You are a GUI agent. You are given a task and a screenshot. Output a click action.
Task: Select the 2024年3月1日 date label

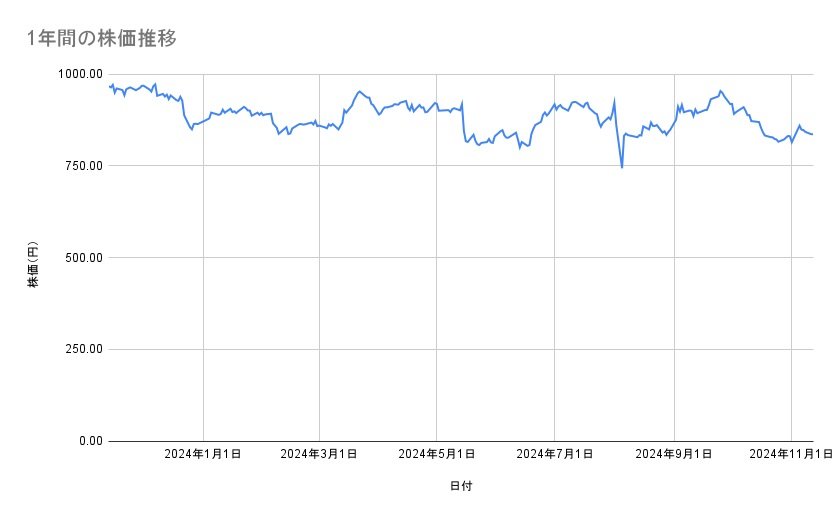click(320, 455)
